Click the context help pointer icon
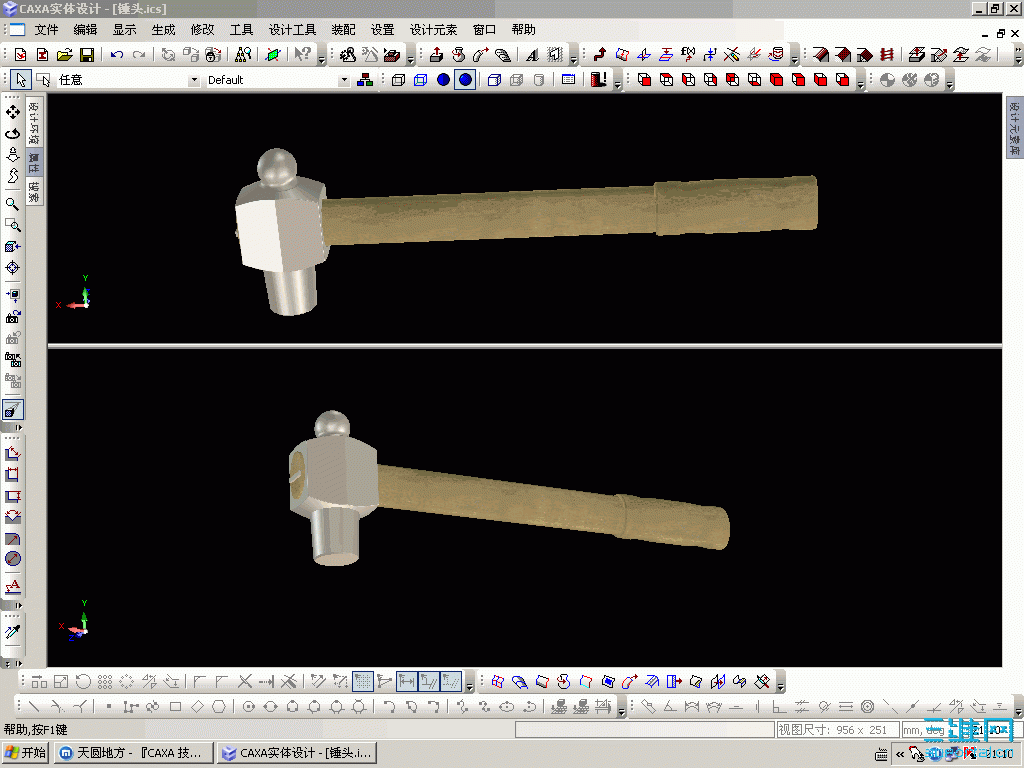 tap(302, 54)
